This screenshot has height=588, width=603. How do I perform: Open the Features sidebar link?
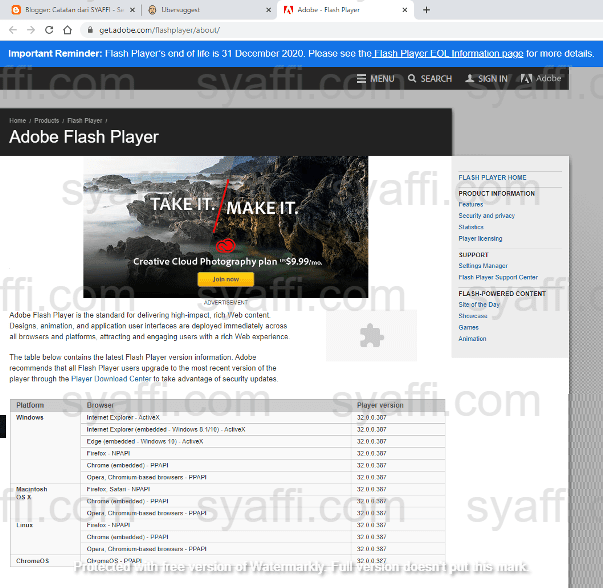click(x=471, y=205)
